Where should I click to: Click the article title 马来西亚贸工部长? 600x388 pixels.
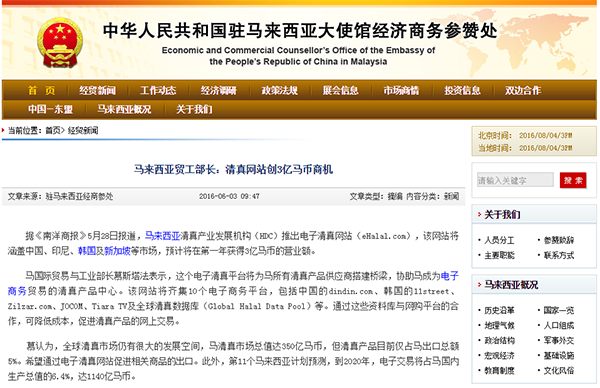[x=233, y=169]
